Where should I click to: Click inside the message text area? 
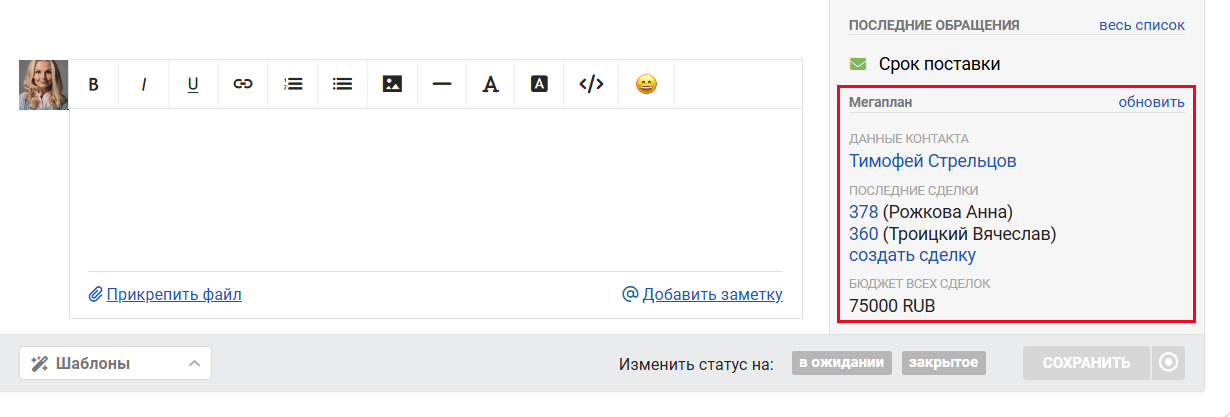[x=436, y=188]
